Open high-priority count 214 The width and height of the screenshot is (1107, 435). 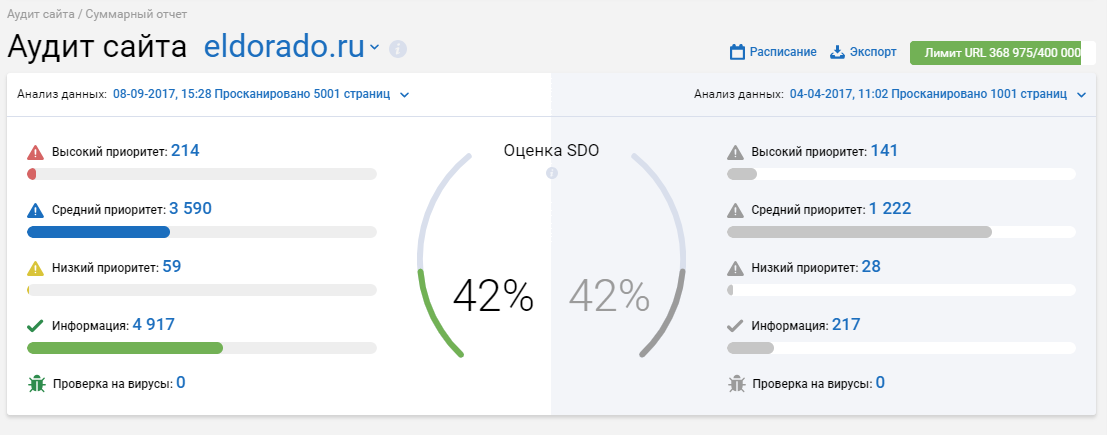click(185, 150)
